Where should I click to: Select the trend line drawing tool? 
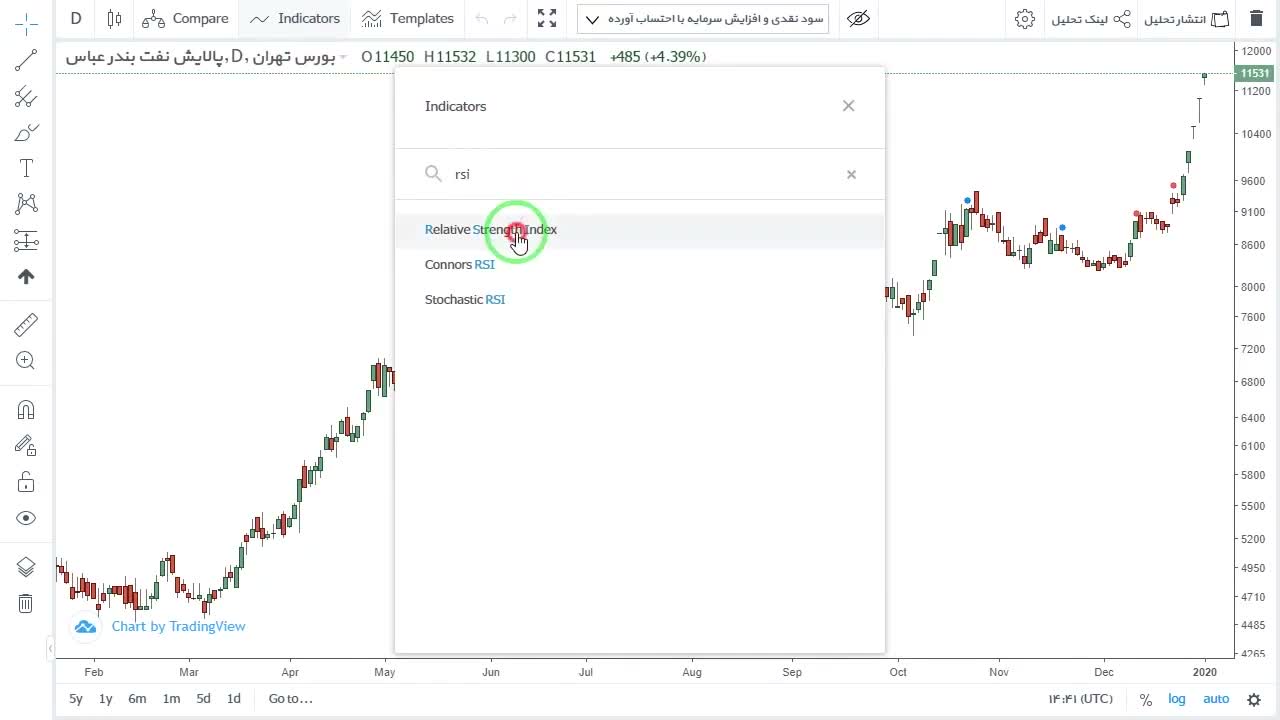coord(26,61)
